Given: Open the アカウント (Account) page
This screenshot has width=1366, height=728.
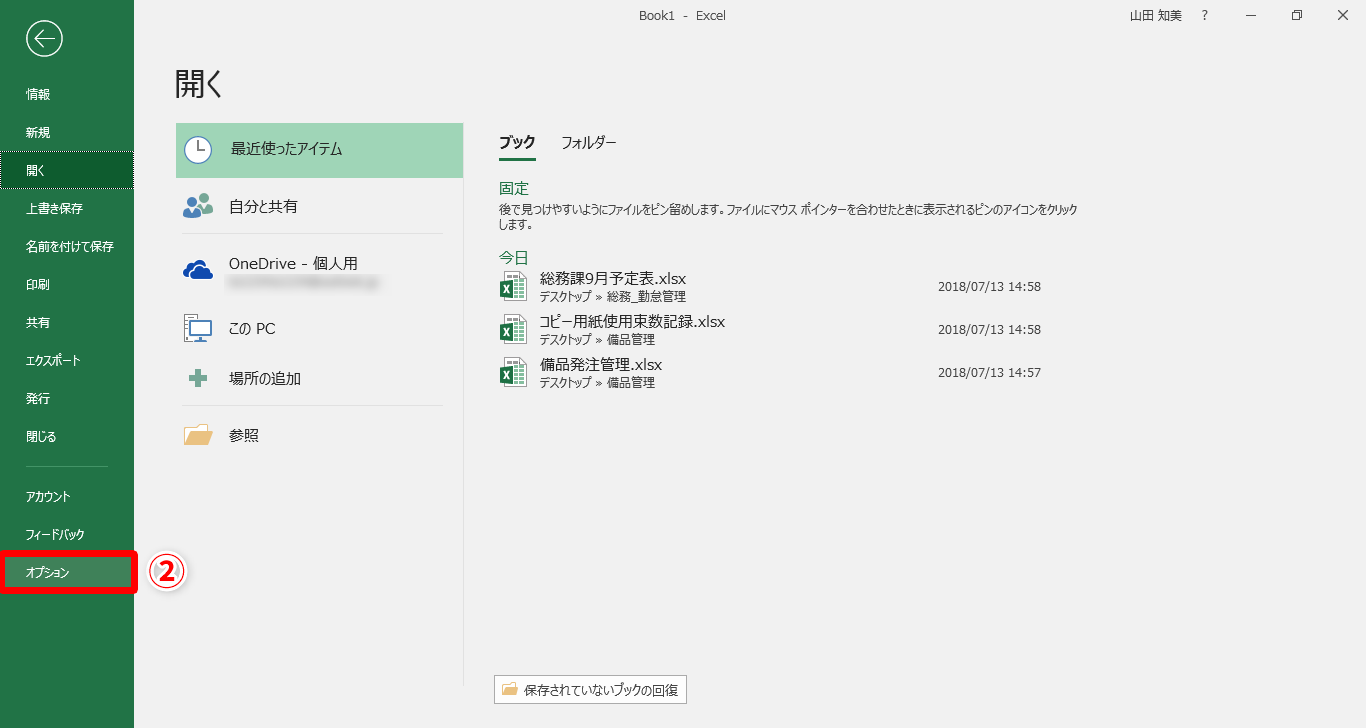Looking at the screenshot, I should point(67,496).
